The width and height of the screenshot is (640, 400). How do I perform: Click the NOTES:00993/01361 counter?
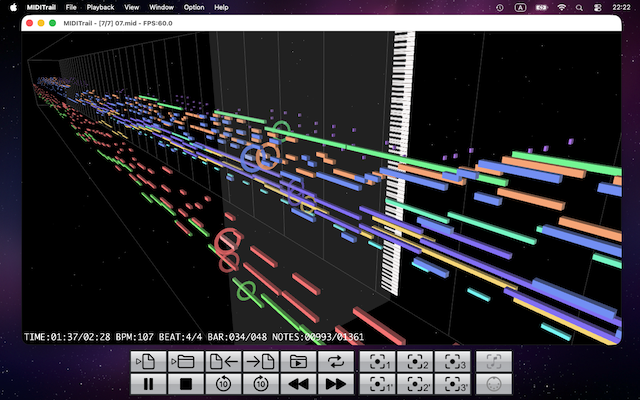coord(318,337)
